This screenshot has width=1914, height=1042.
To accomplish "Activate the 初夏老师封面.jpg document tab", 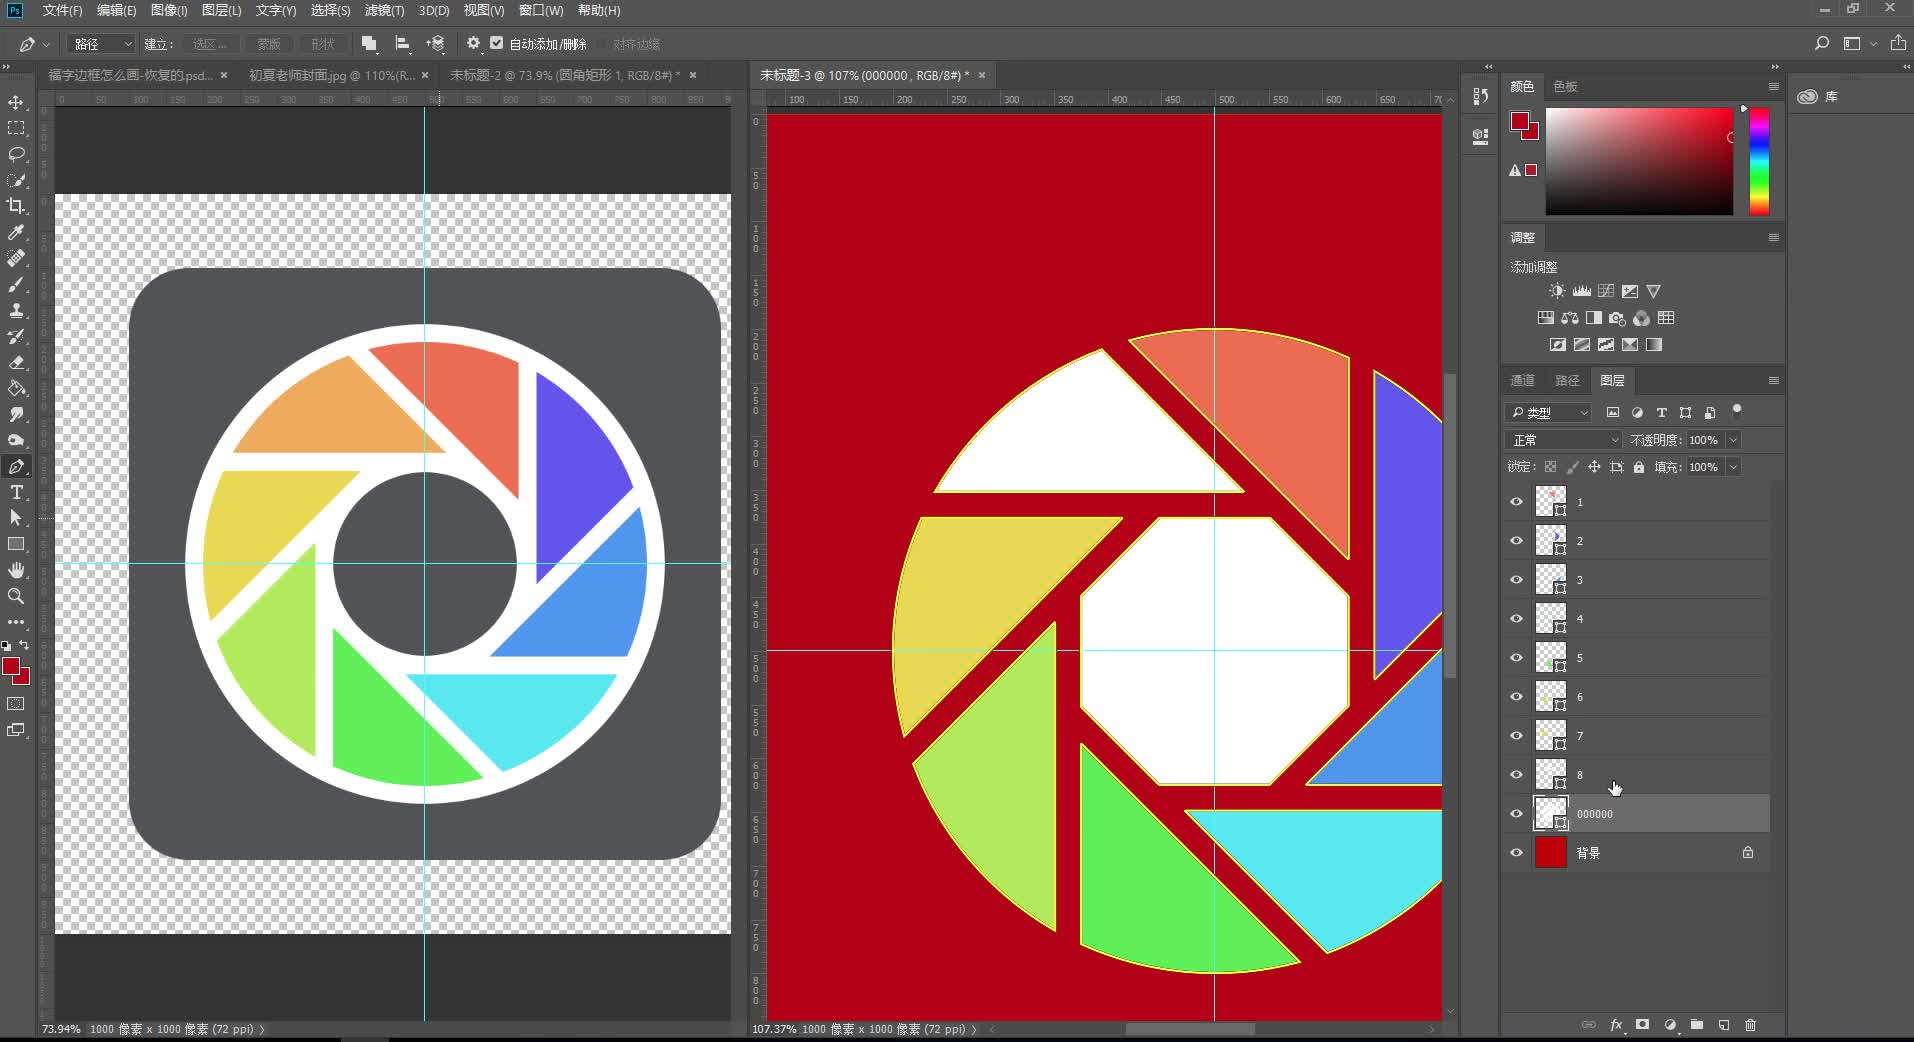I will (x=331, y=75).
